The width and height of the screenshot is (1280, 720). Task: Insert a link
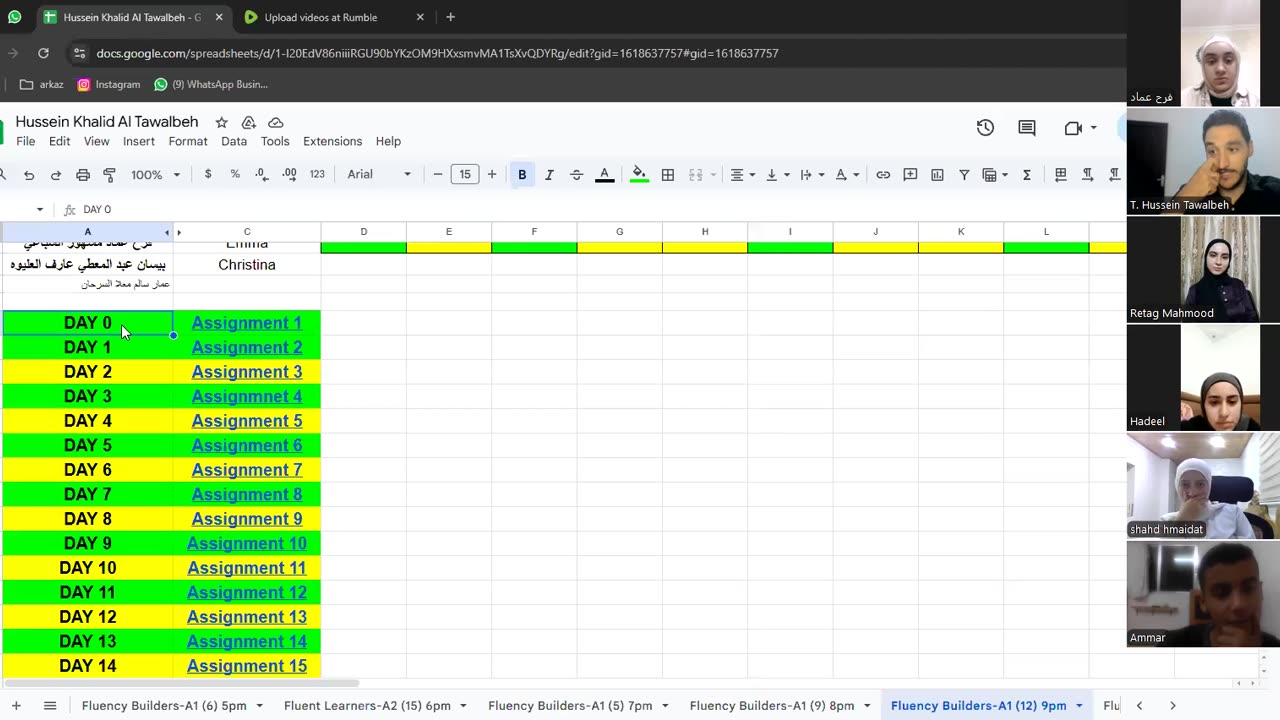coord(883,174)
